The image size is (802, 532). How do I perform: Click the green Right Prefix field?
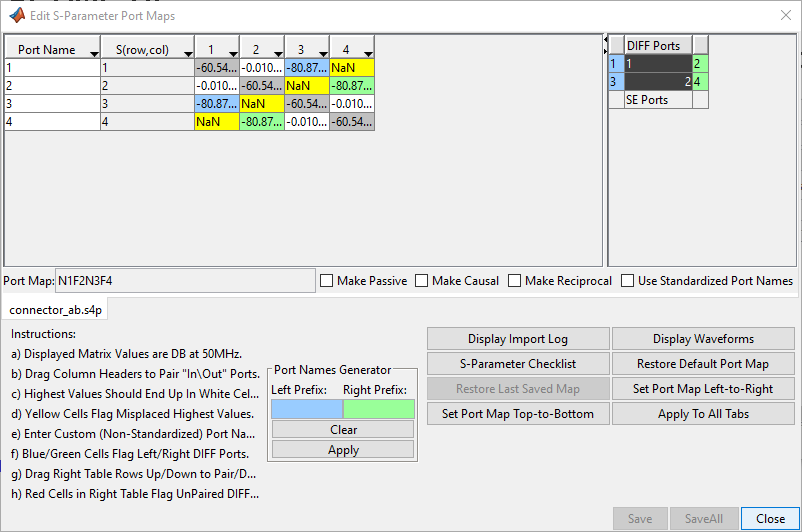pyautogui.click(x=378, y=409)
